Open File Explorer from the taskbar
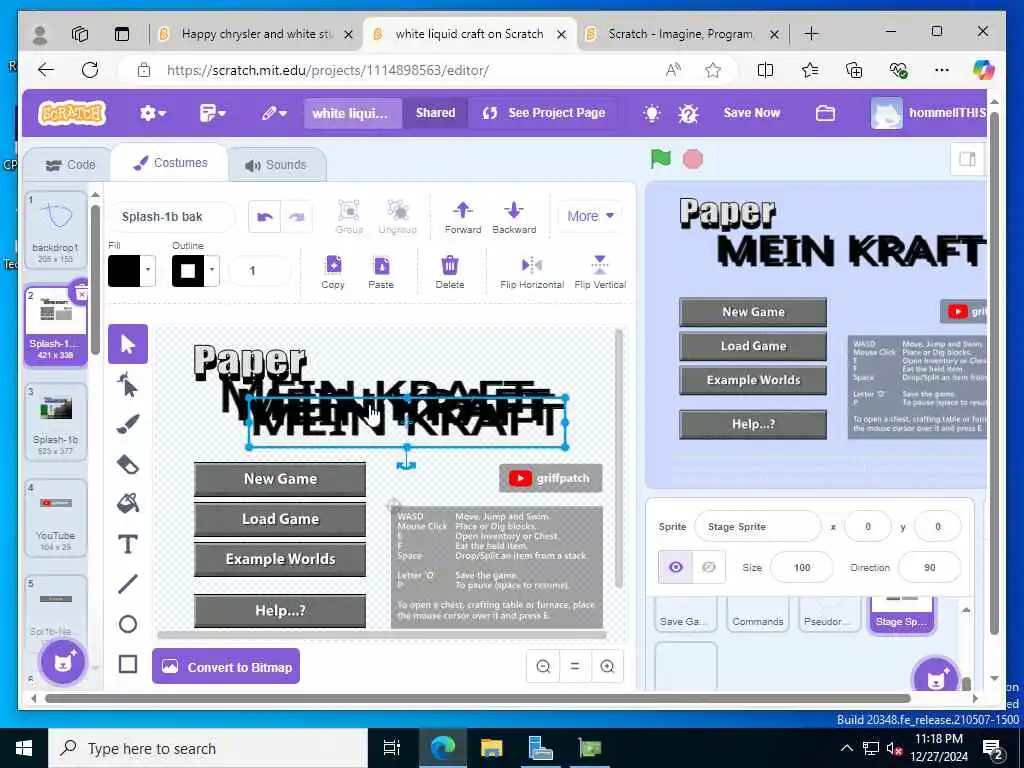 pyautogui.click(x=491, y=748)
